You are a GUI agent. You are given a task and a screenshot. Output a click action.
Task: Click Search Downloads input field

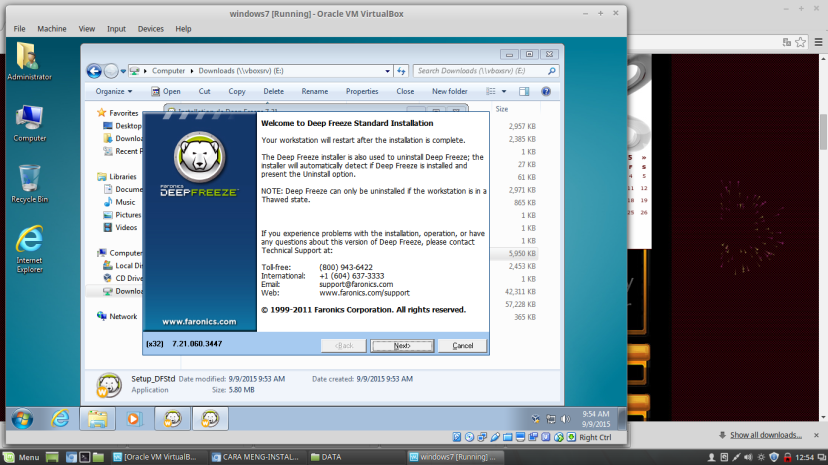tap(486, 71)
